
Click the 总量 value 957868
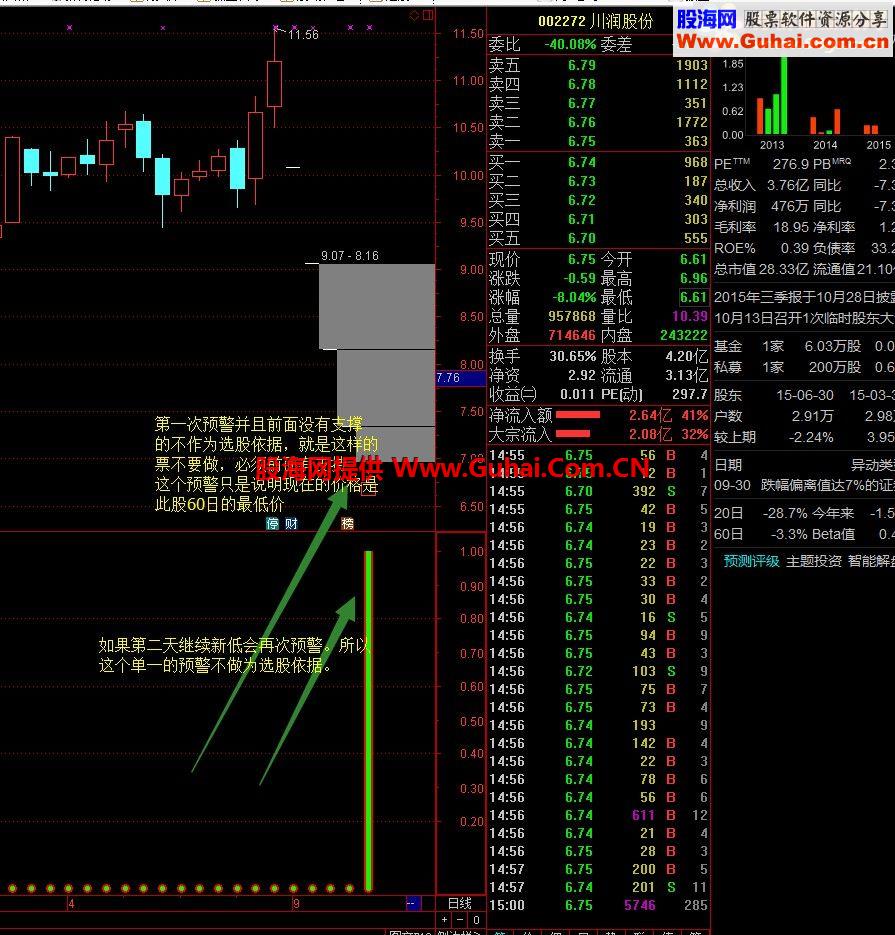[x=572, y=317]
